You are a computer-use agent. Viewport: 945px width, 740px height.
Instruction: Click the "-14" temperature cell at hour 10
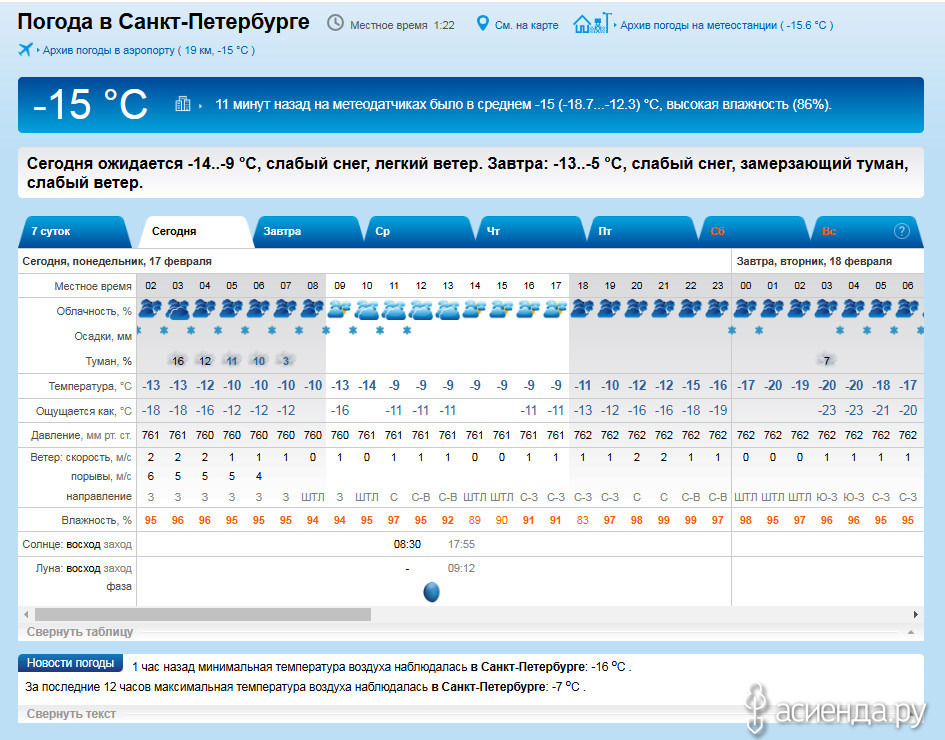point(366,386)
